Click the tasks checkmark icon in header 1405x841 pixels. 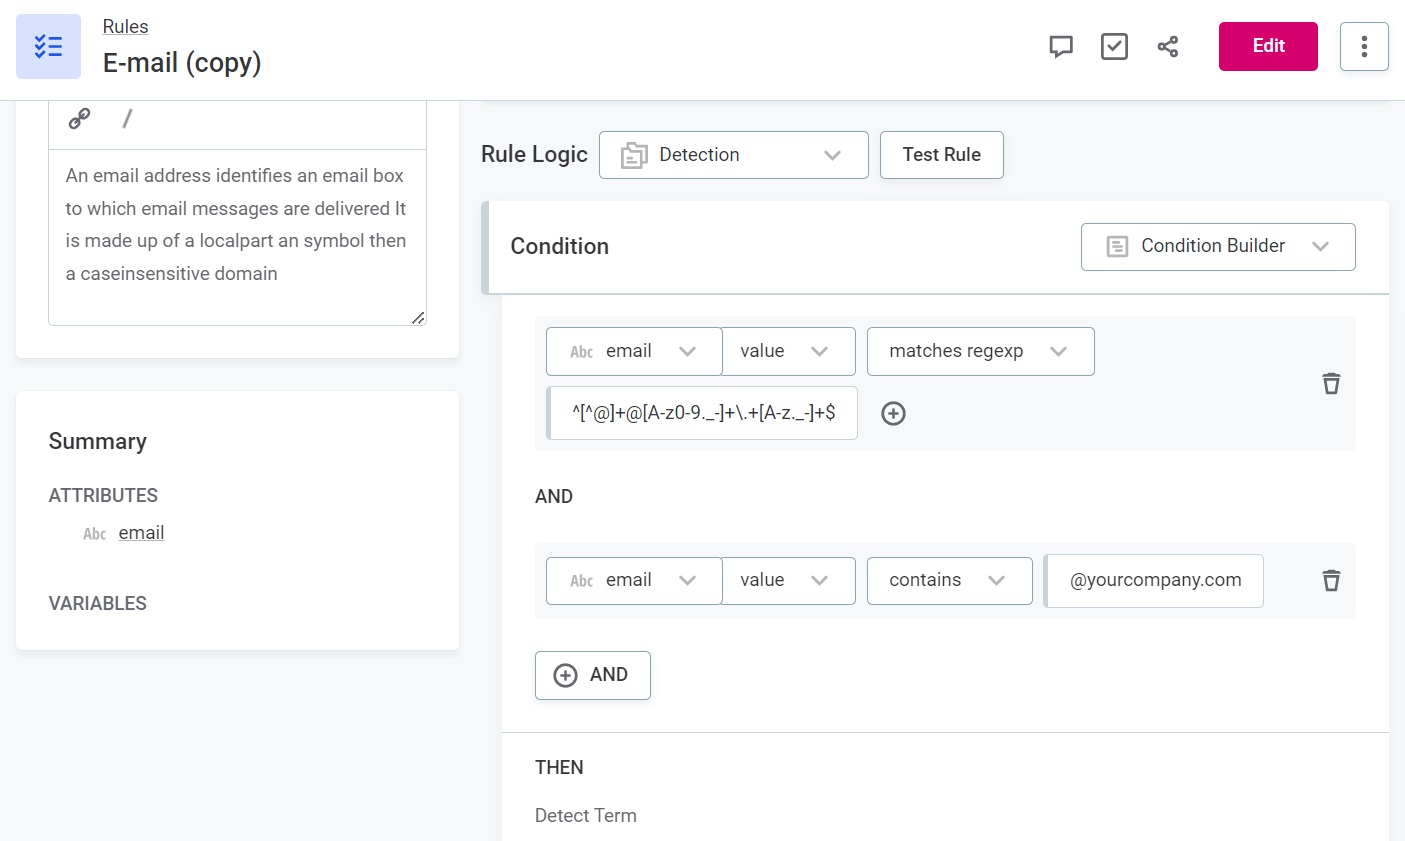click(1114, 46)
